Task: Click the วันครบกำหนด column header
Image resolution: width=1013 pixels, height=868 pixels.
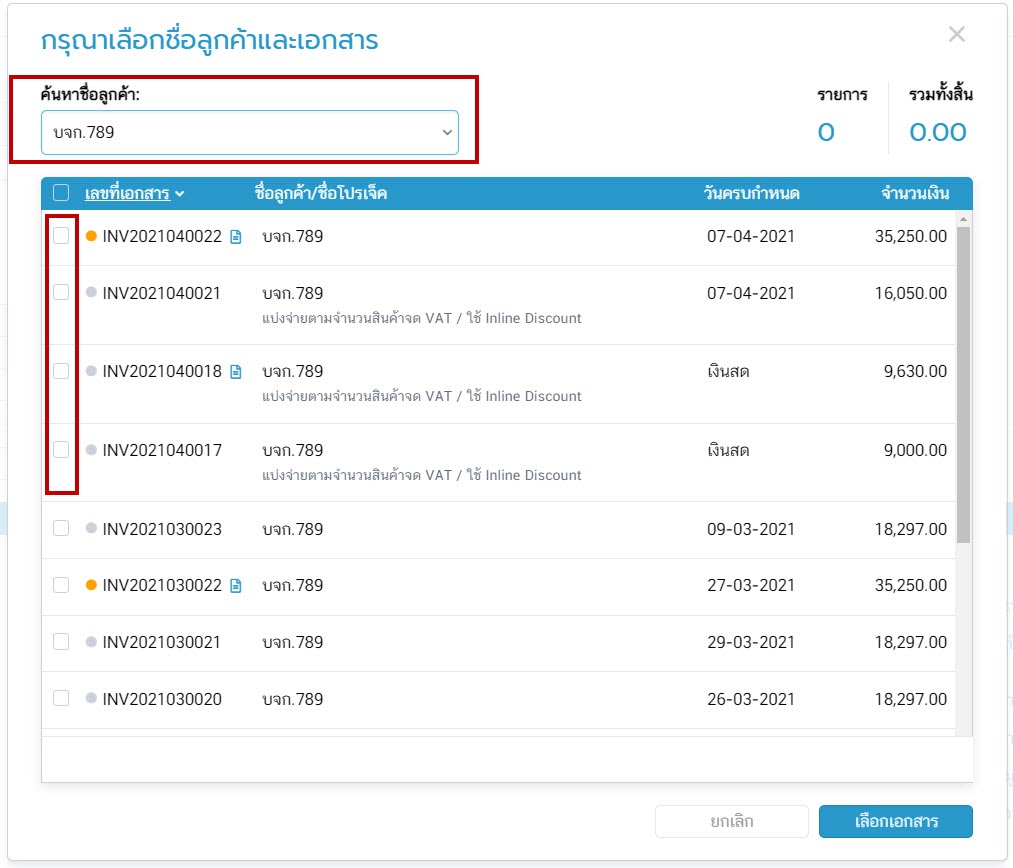Action: 751,193
